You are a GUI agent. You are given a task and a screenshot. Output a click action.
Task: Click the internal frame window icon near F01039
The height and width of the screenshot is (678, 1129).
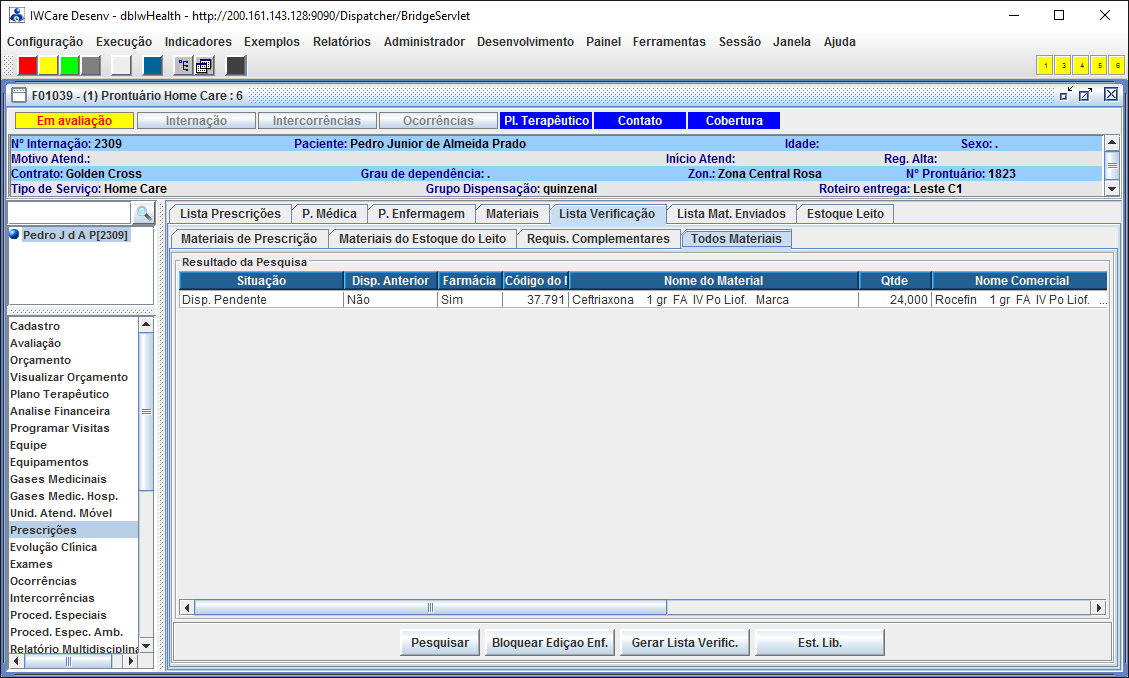point(19,95)
